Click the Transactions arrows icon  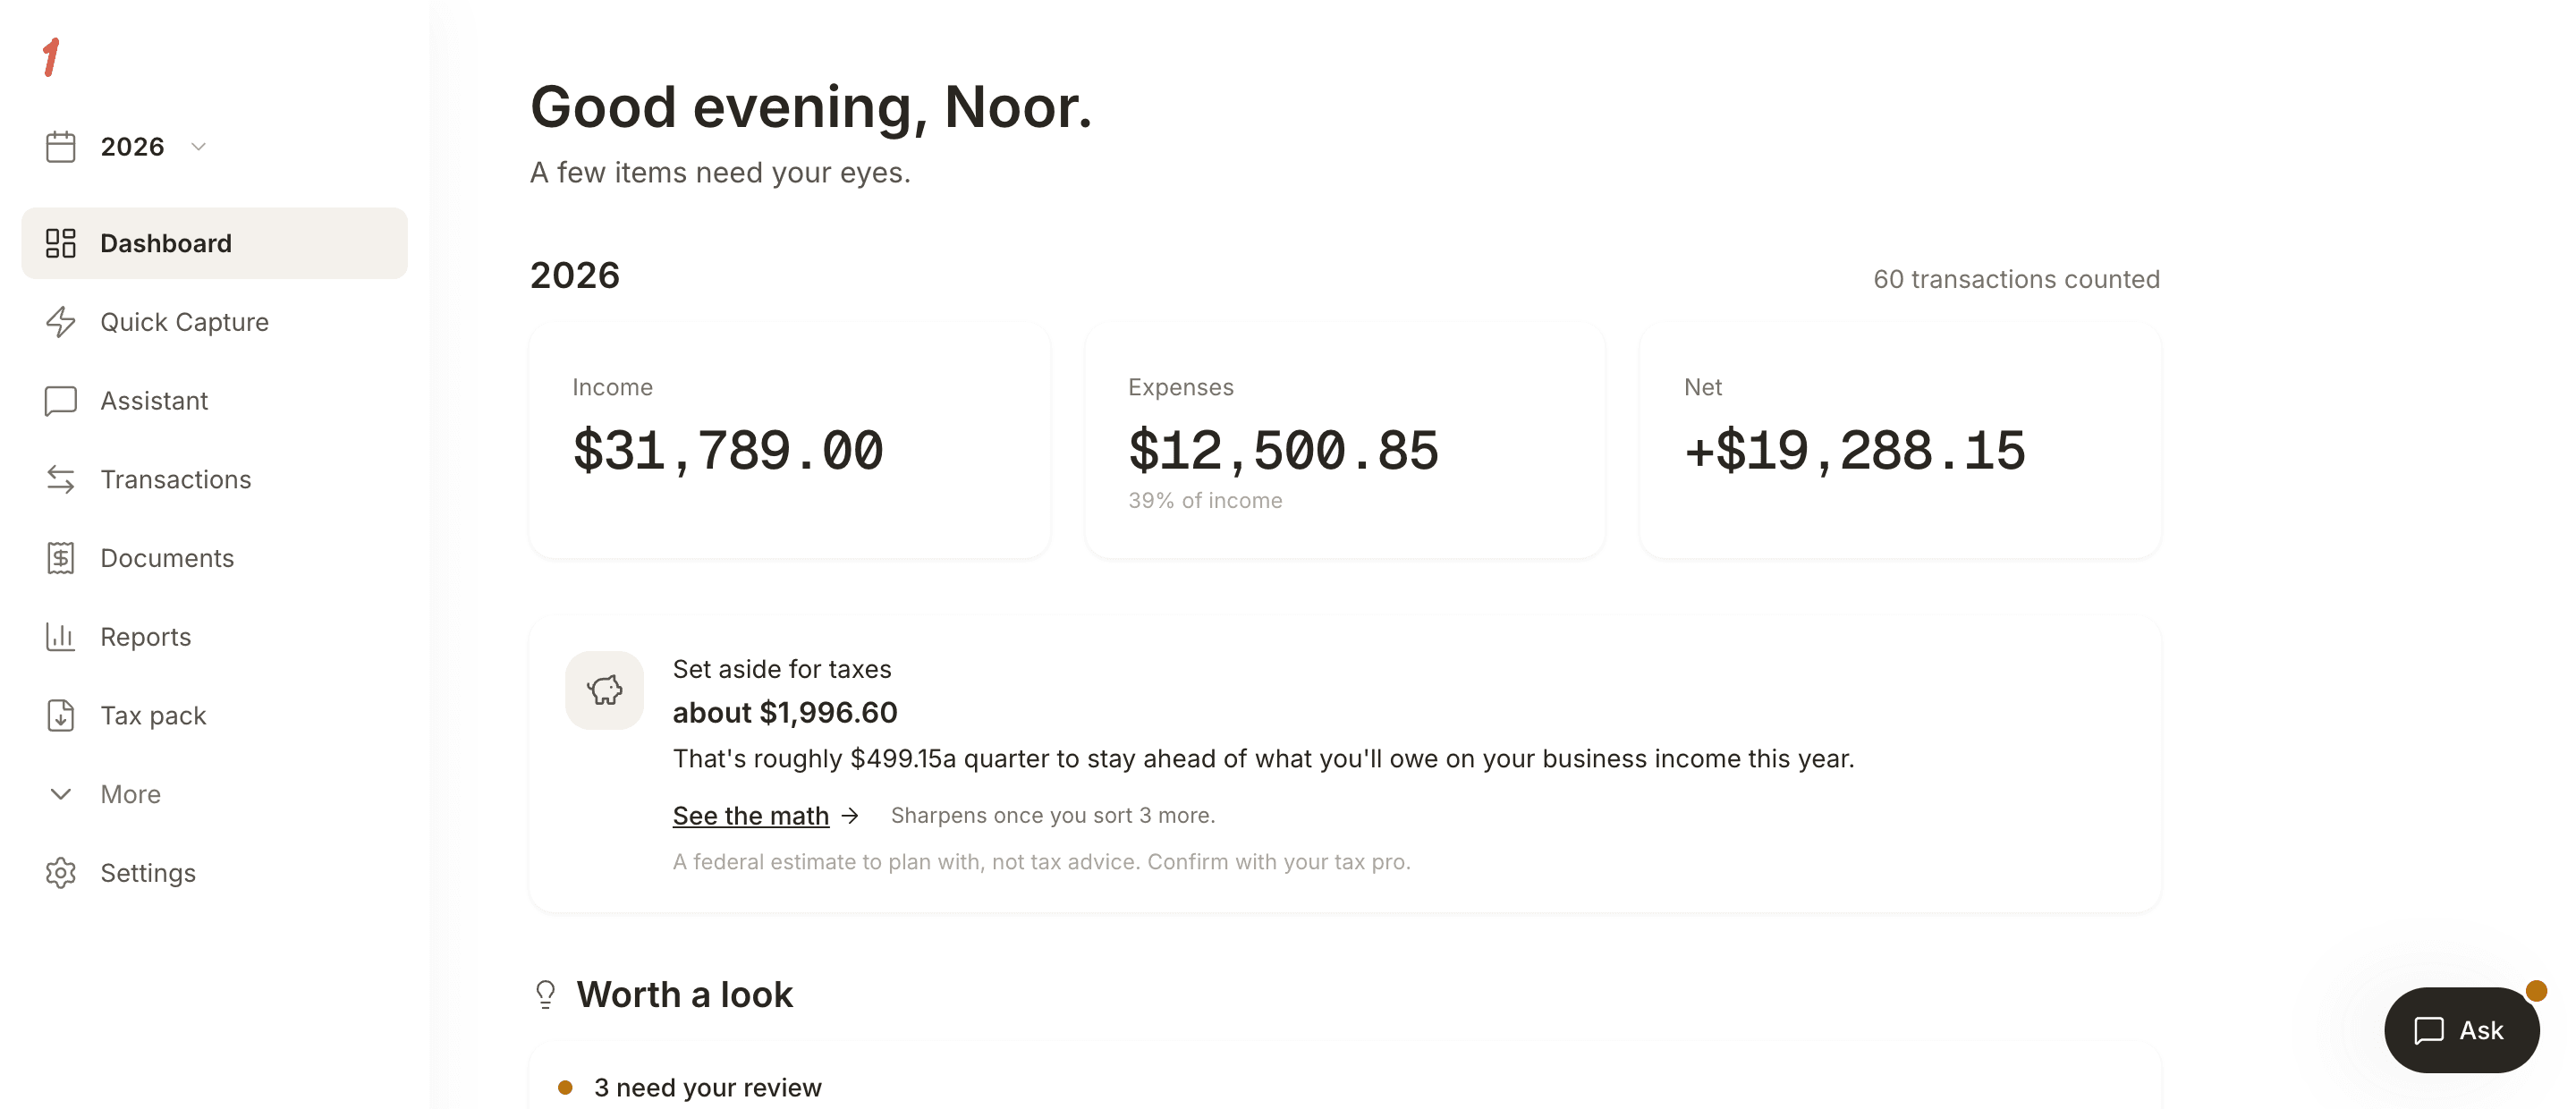61,479
